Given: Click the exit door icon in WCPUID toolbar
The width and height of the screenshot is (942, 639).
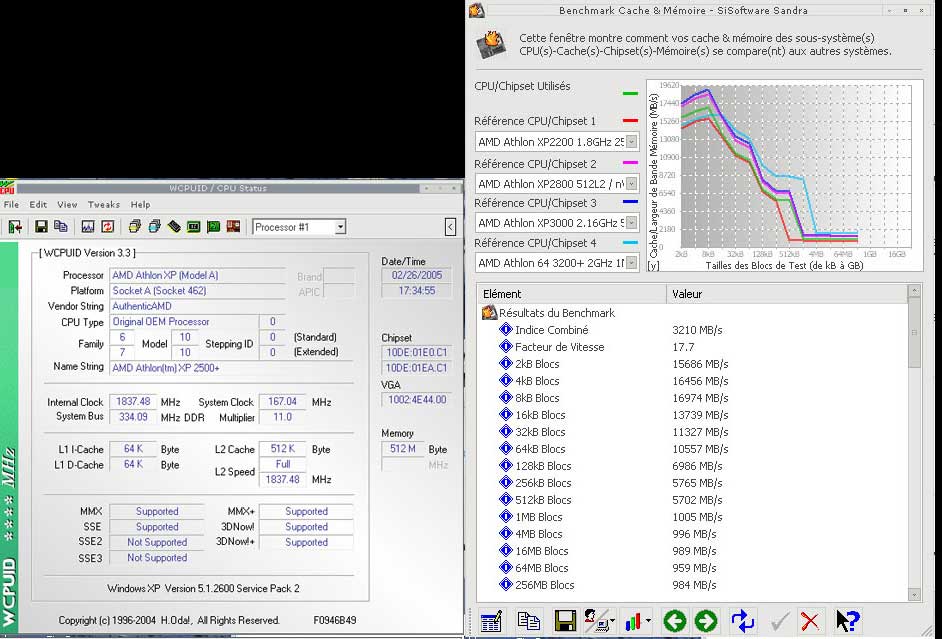Looking at the screenshot, I should point(15,226).
